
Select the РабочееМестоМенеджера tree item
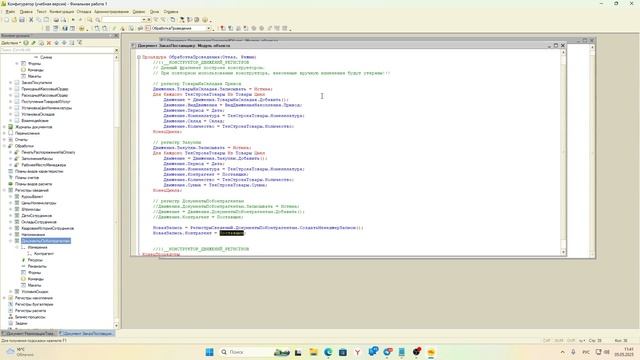pyautogui.click(x=44, y=165)
